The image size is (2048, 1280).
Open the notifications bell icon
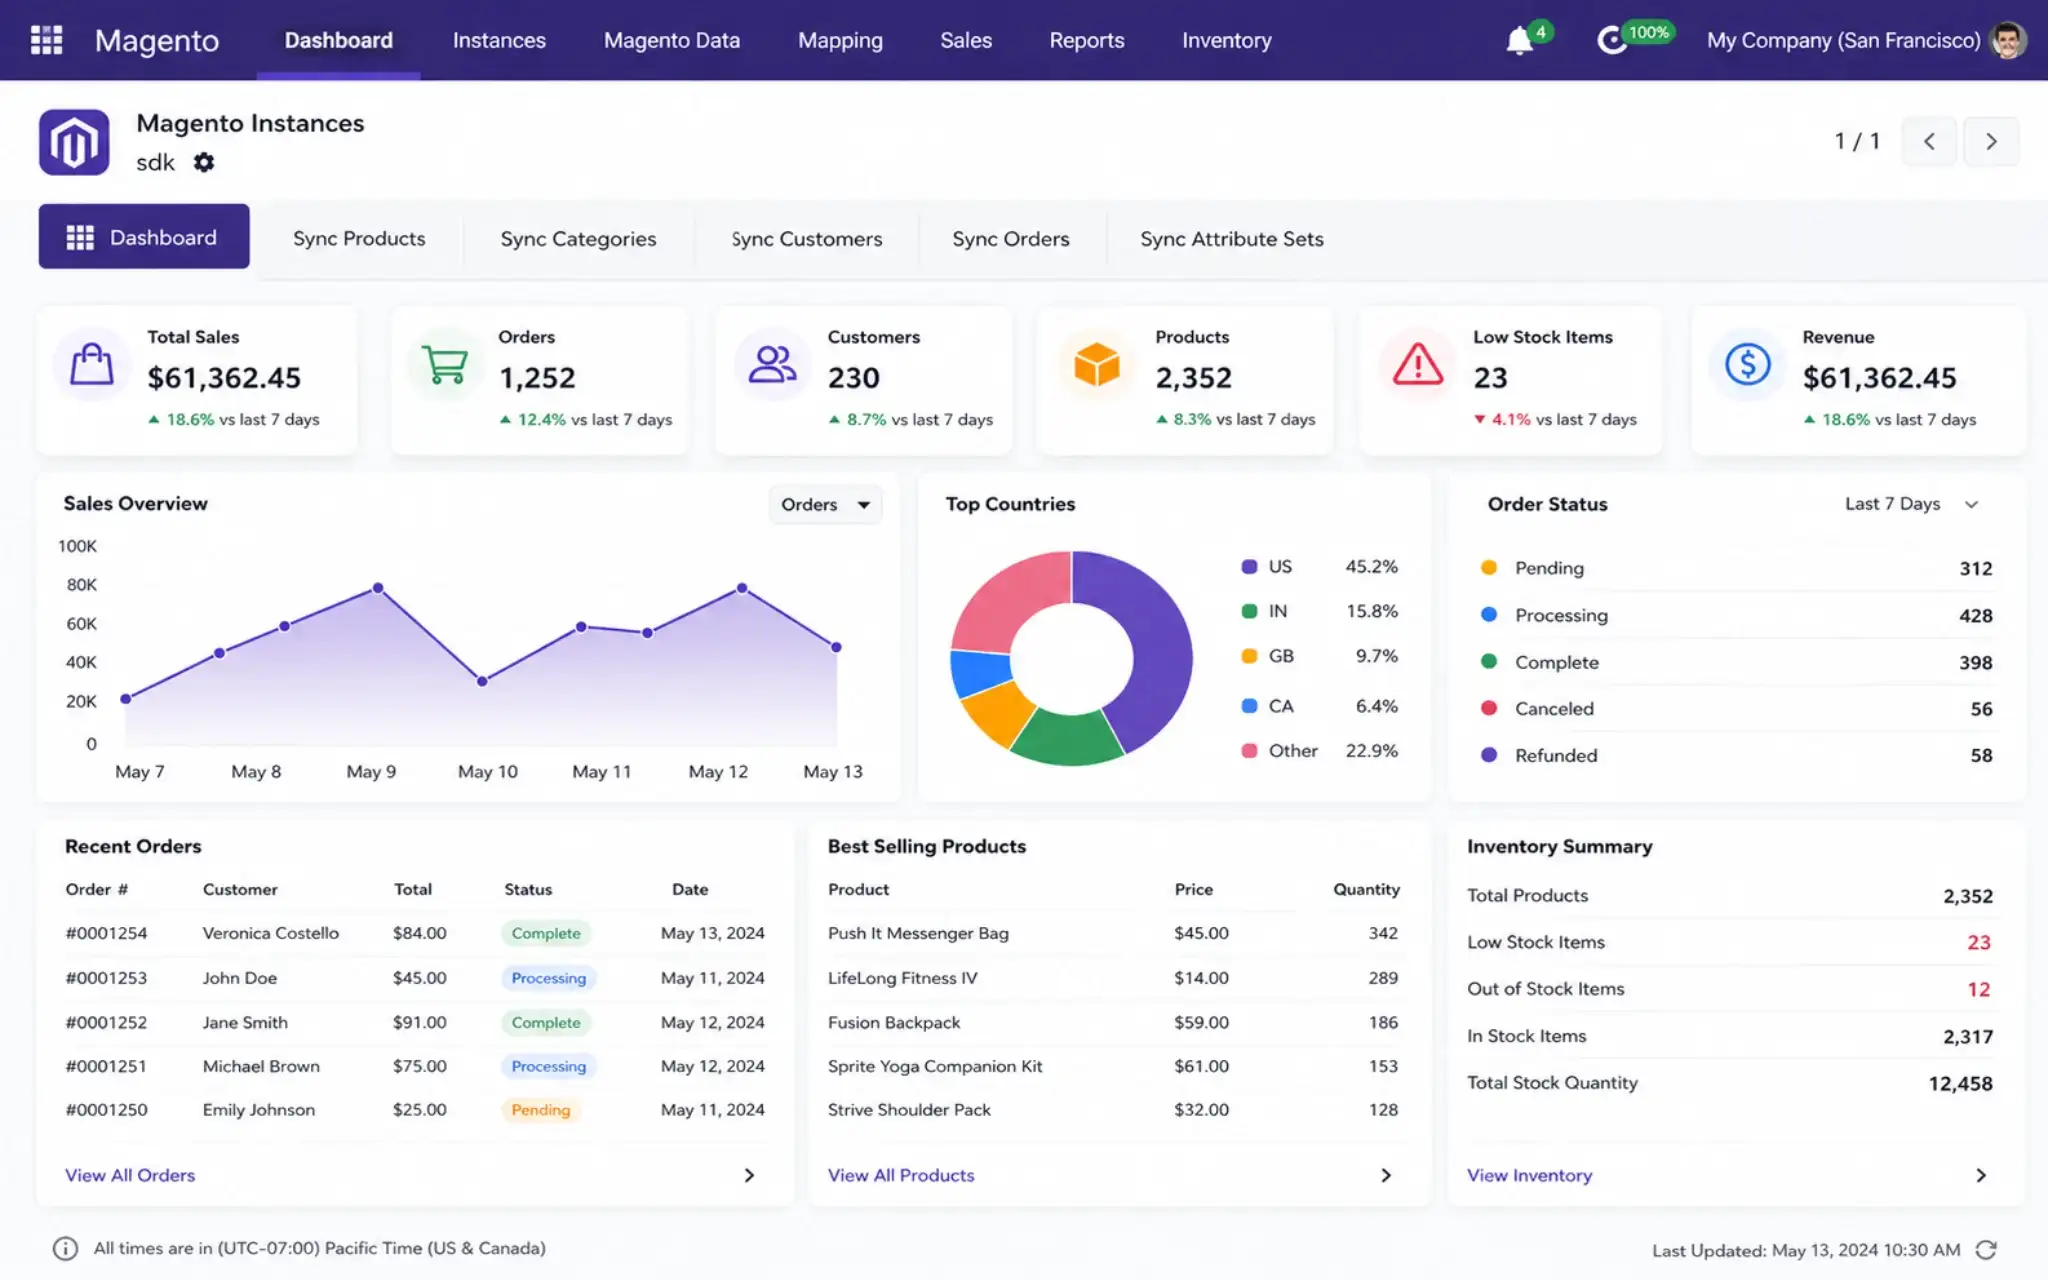pos(1519,41)
